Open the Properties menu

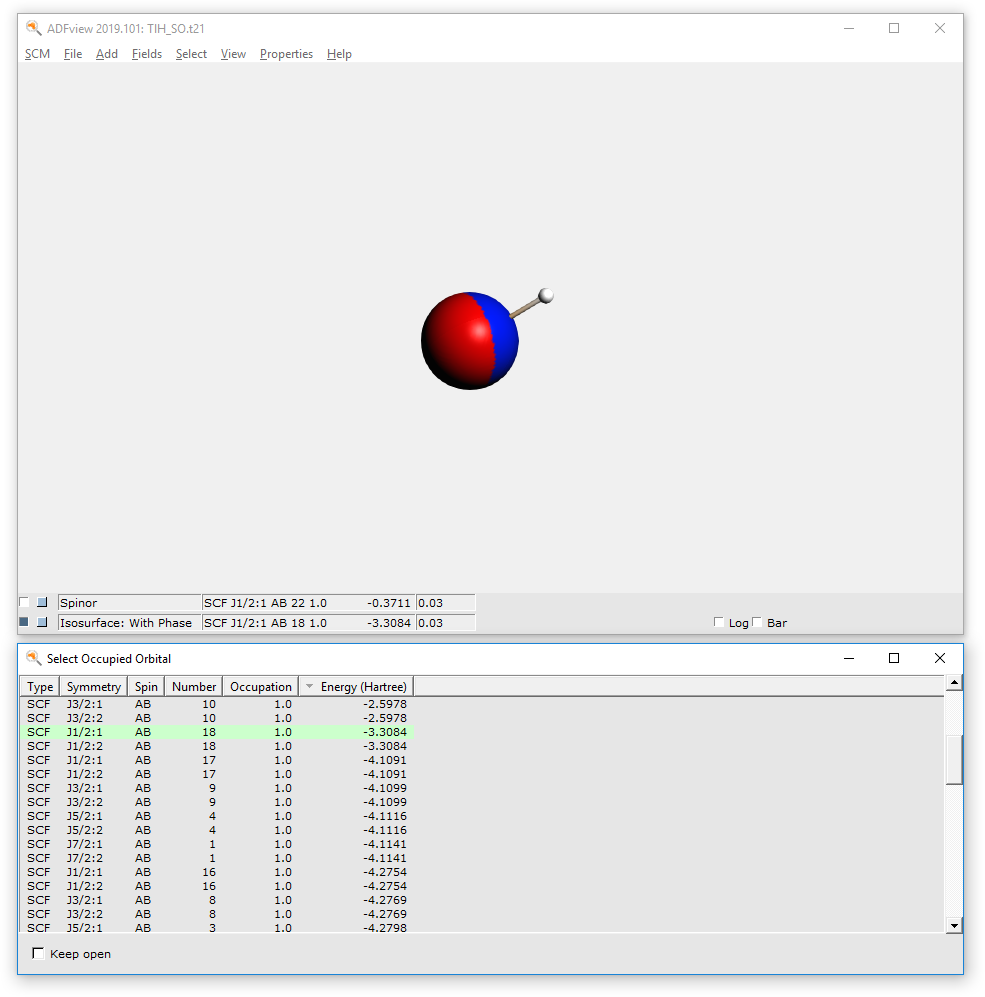click(286, 54)
